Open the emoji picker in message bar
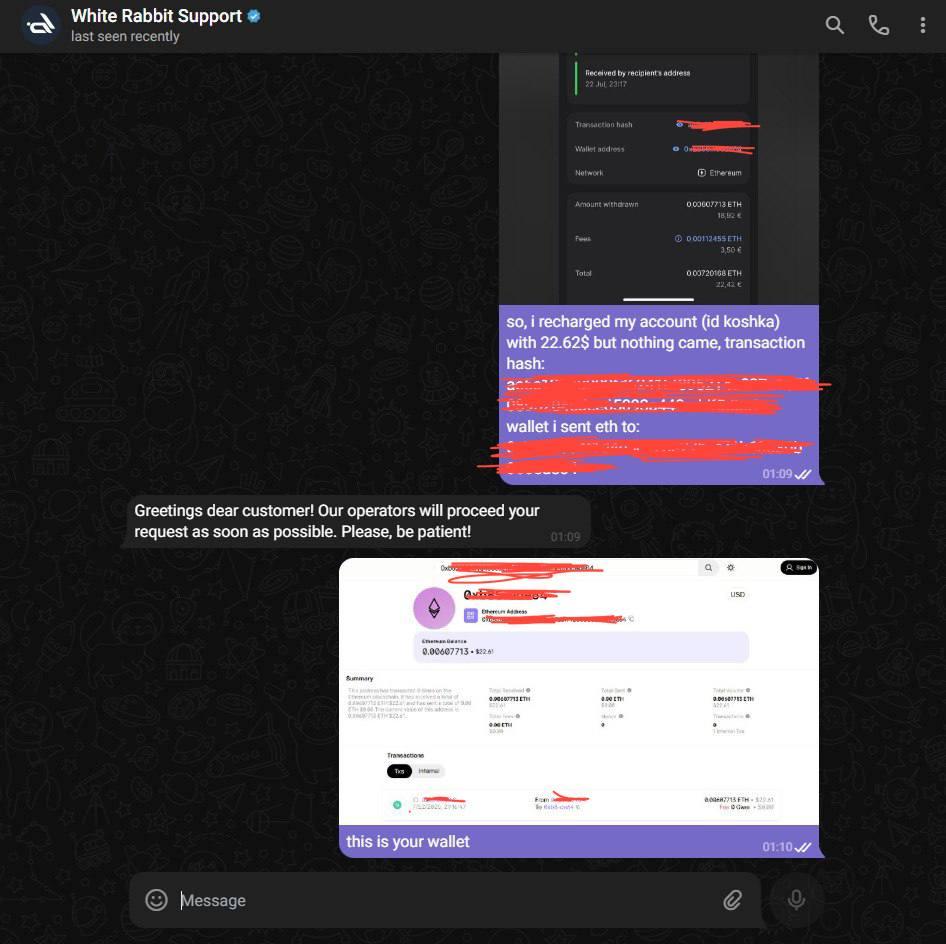946x944 pixels. [156, 900]
